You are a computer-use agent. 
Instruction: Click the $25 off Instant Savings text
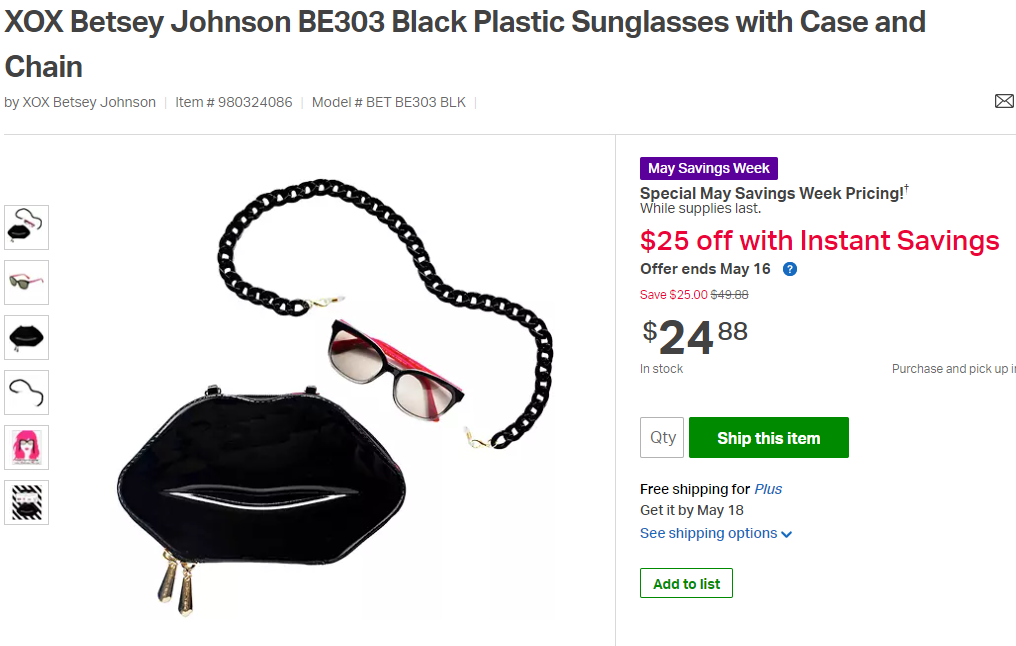coord(819,241)
